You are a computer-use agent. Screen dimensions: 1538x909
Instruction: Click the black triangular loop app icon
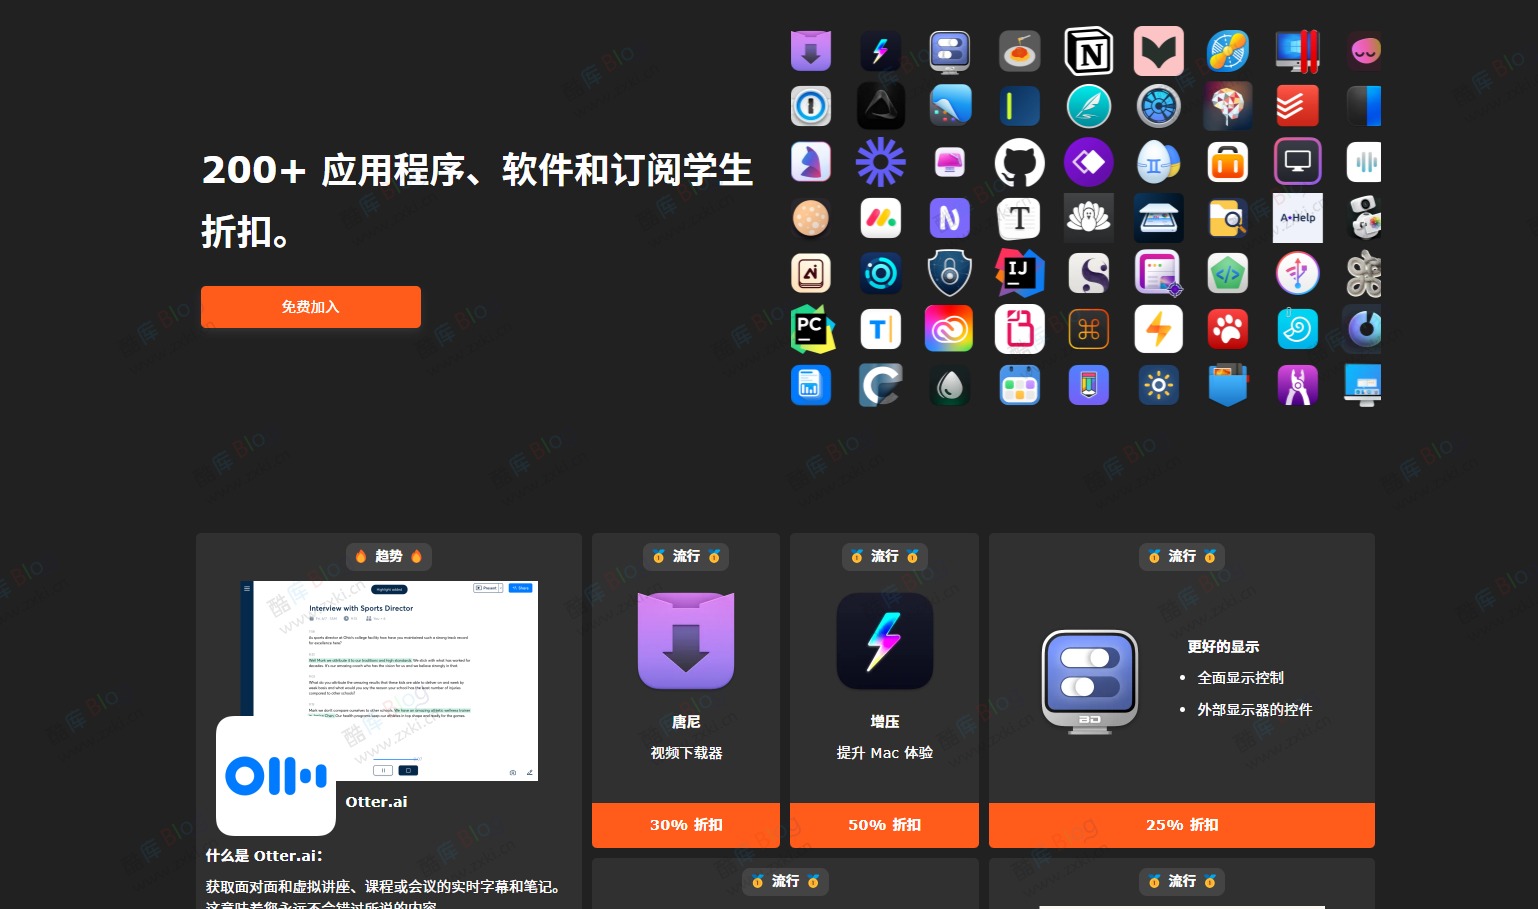(x=880, y=106)
